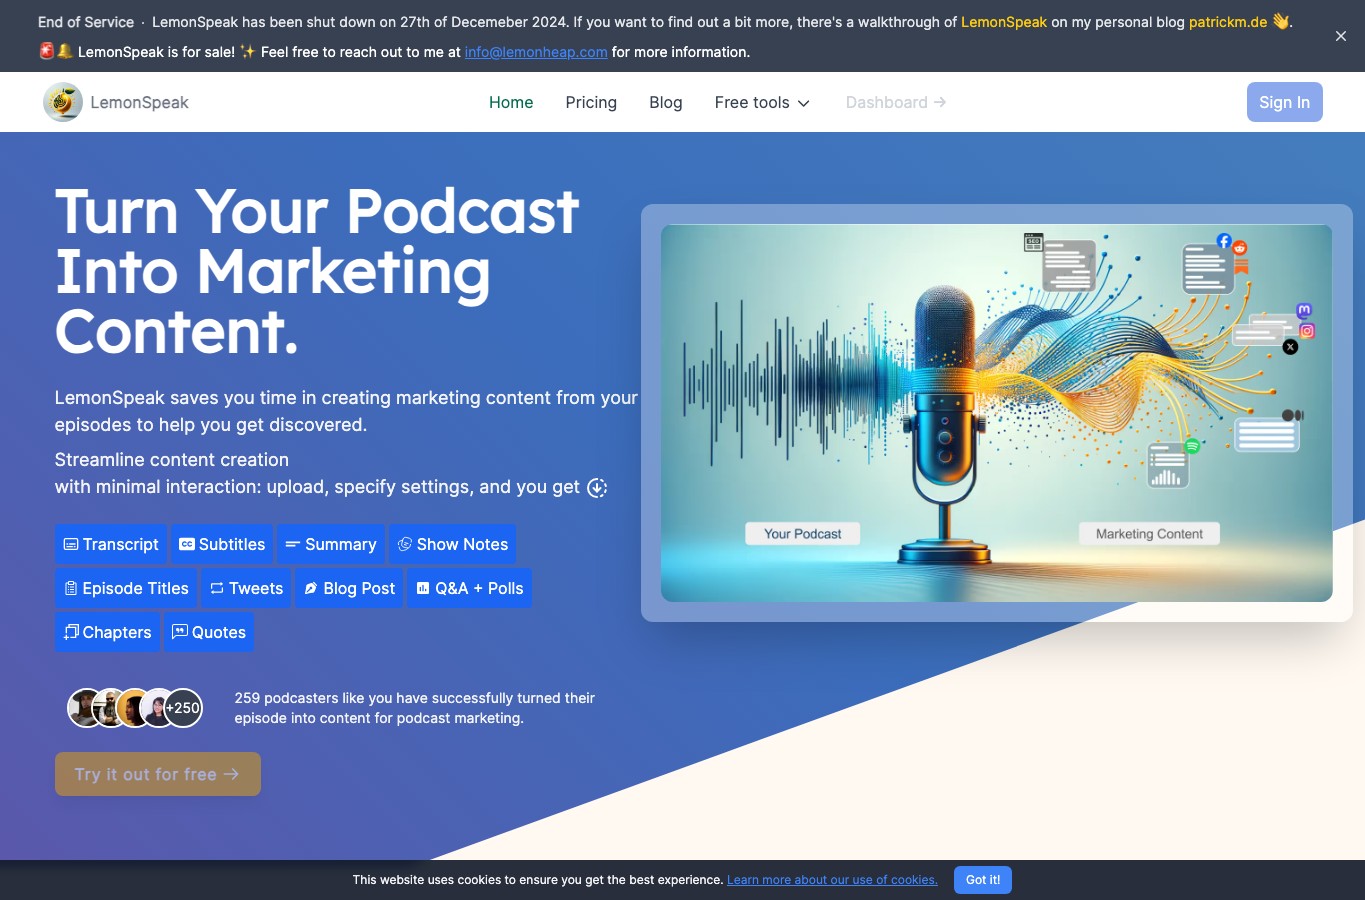Screen dimensions: 1365x900
Task: Click the circled down-arrow after 'you get'
Action: 597,488
